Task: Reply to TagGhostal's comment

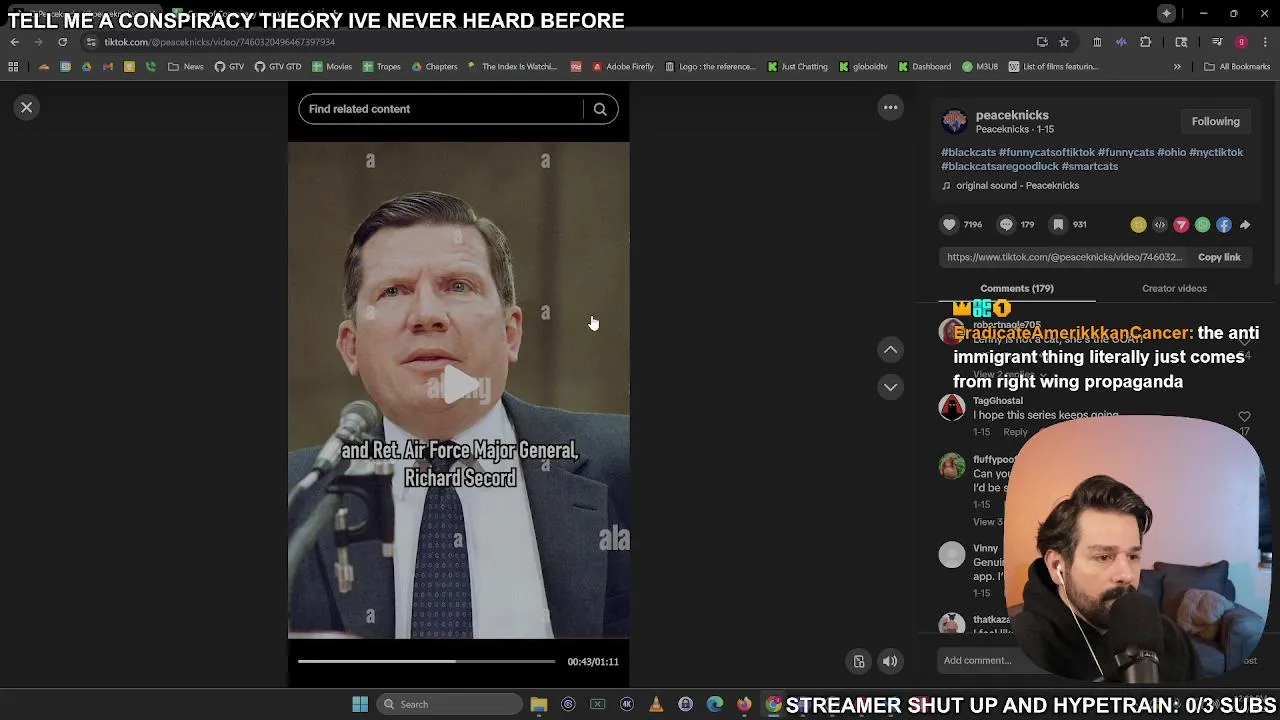Action: tap(1015, 432)
